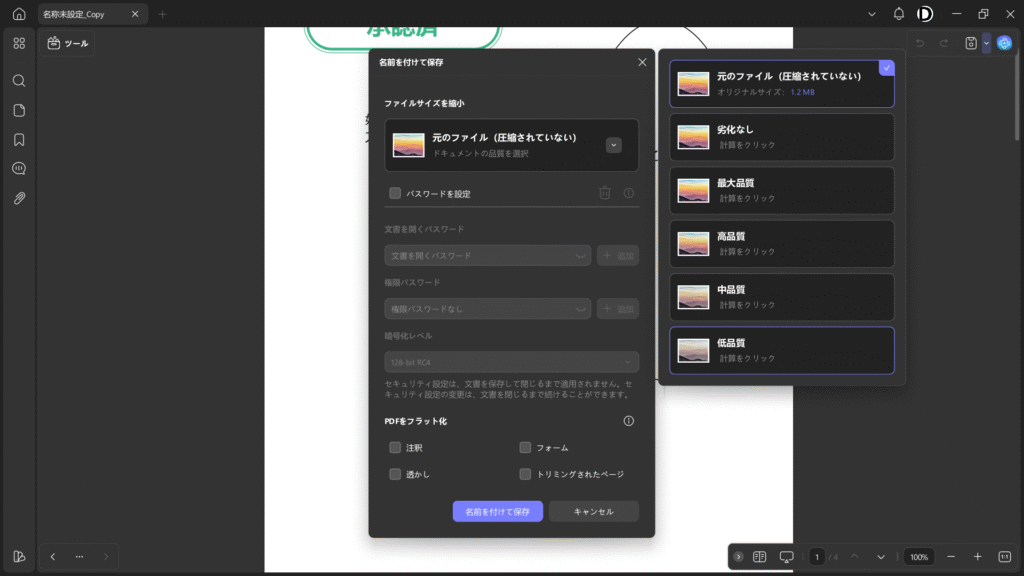Viewport: 1024px width, 576px height.
Task: Click the キャンセル button
Action: pos(593,511)
